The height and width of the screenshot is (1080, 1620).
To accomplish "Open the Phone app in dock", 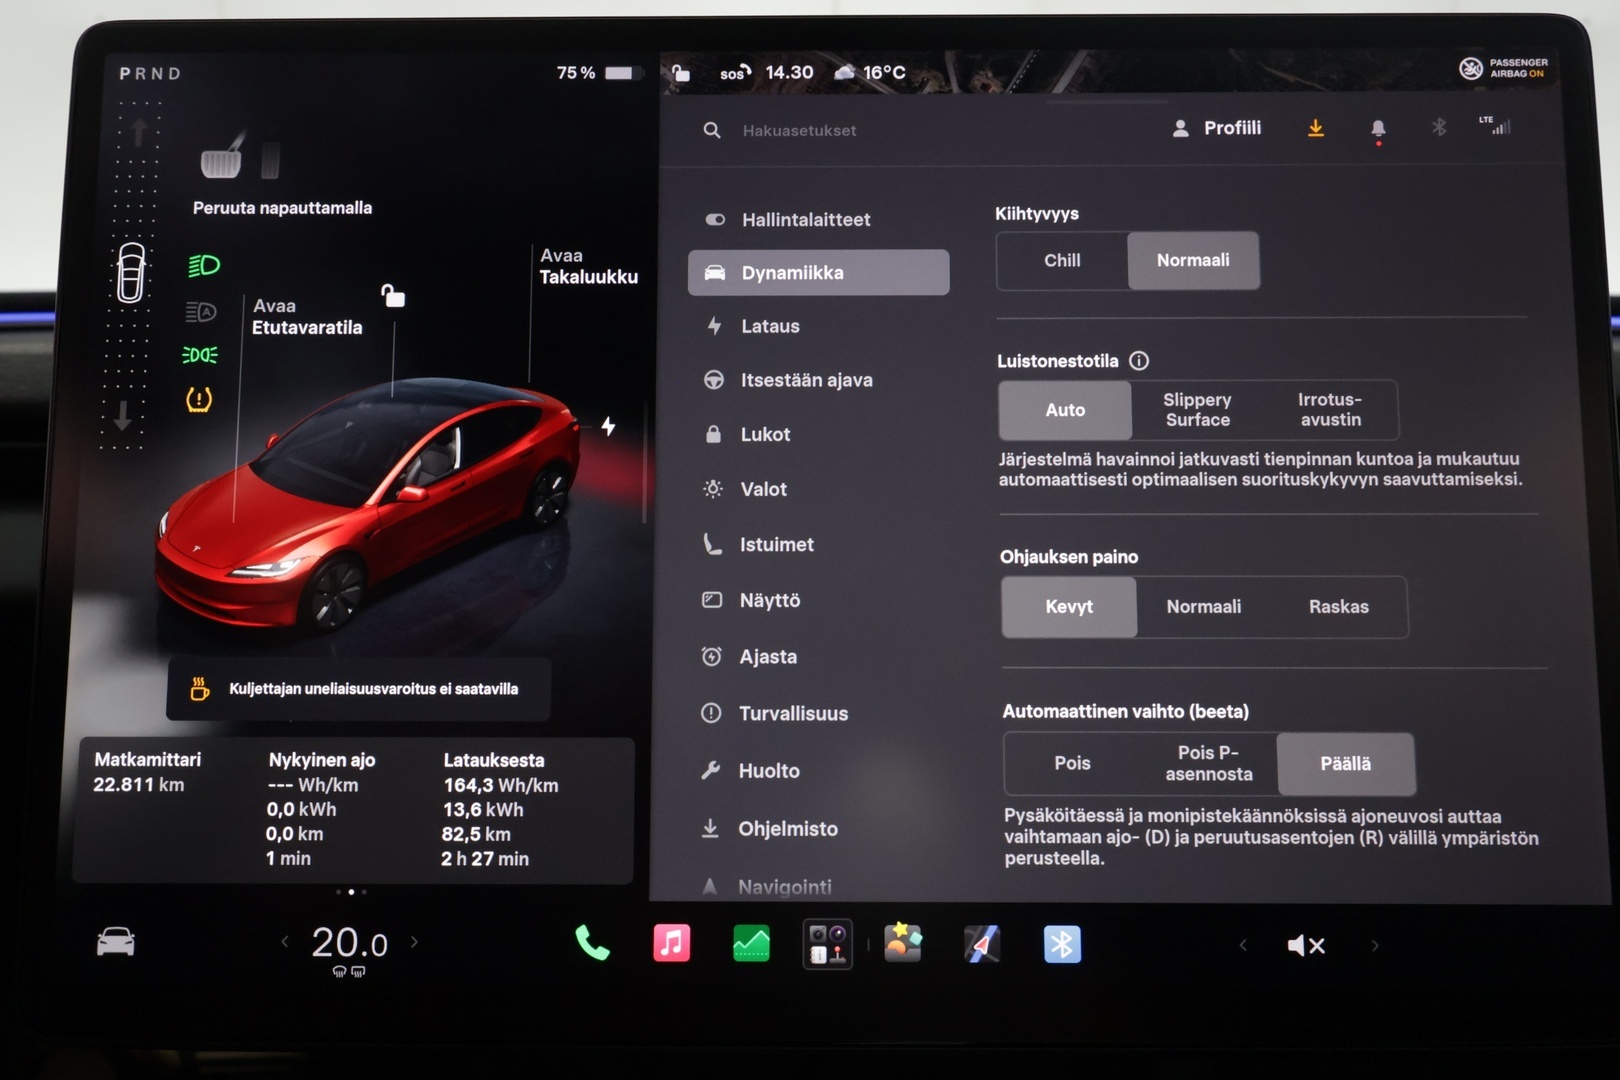I will click(592, 944).
